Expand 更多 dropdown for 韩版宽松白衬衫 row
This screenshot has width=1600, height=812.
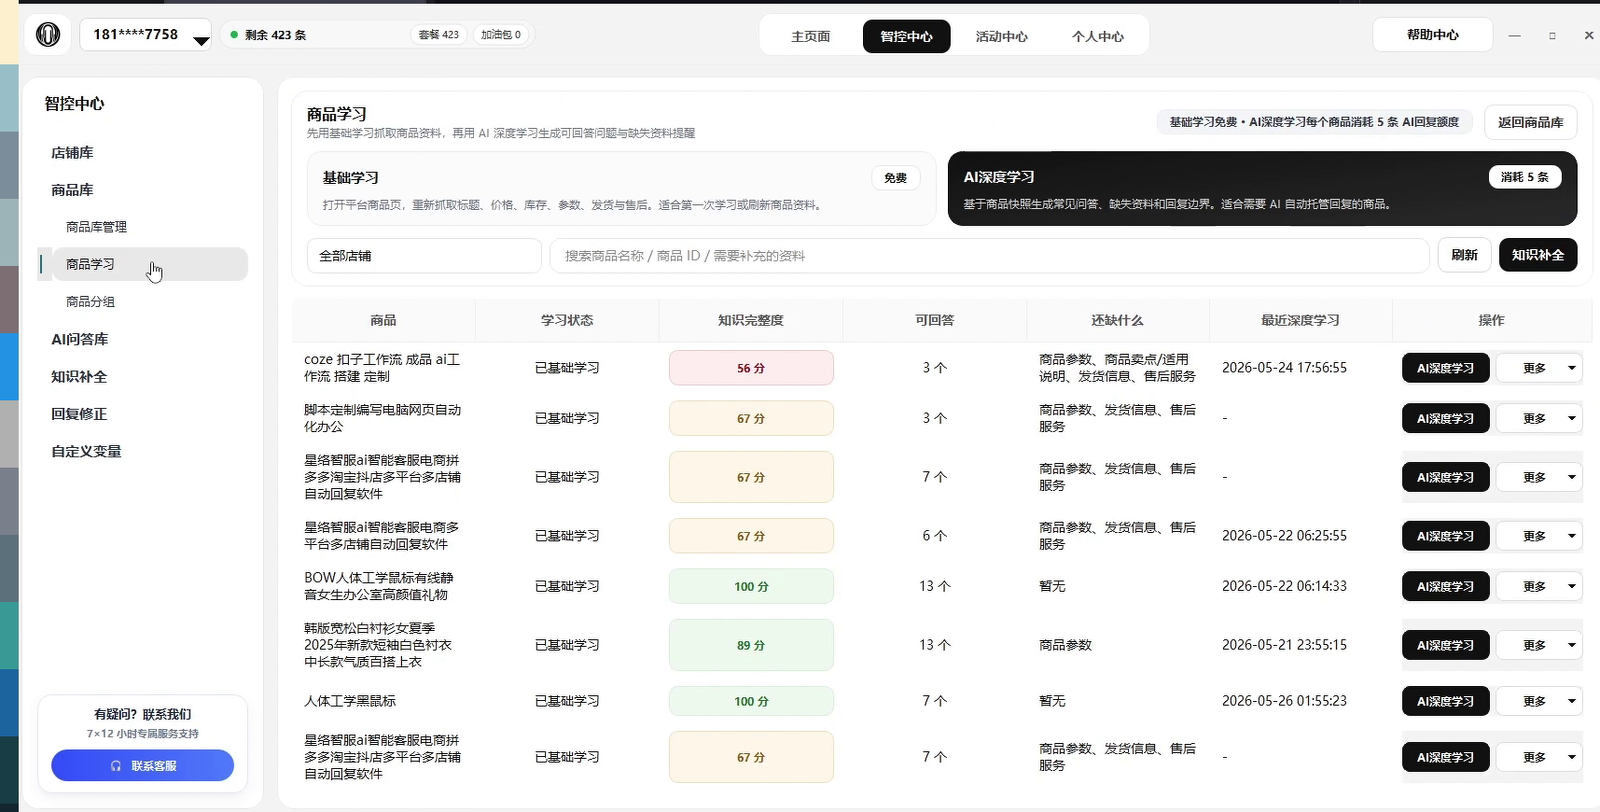pos(1538,645)
